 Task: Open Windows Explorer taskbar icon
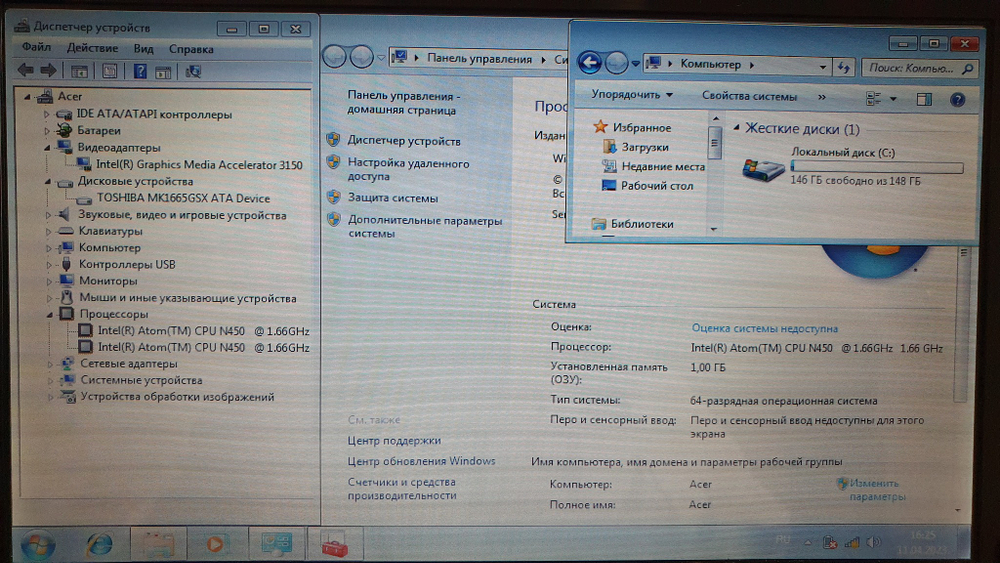pos(158,544)
